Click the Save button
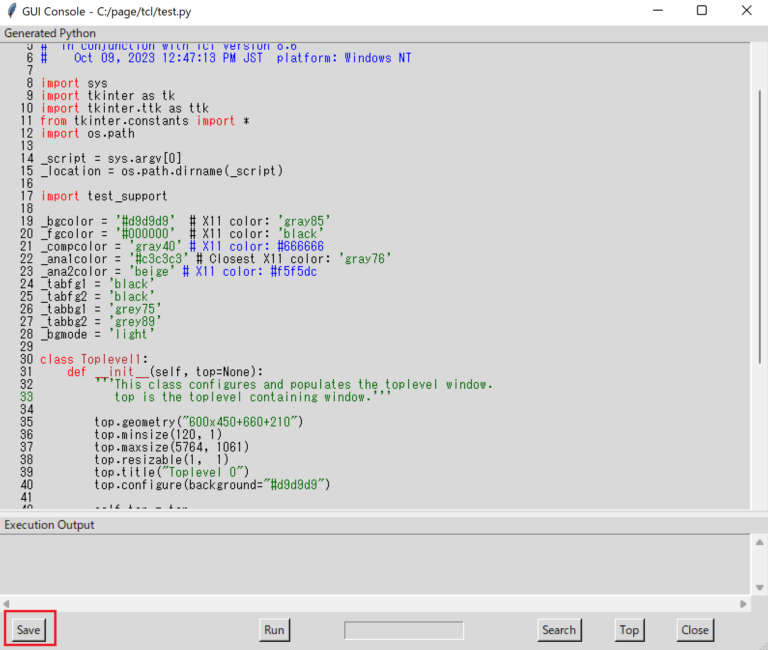 (x=29, y=630)
